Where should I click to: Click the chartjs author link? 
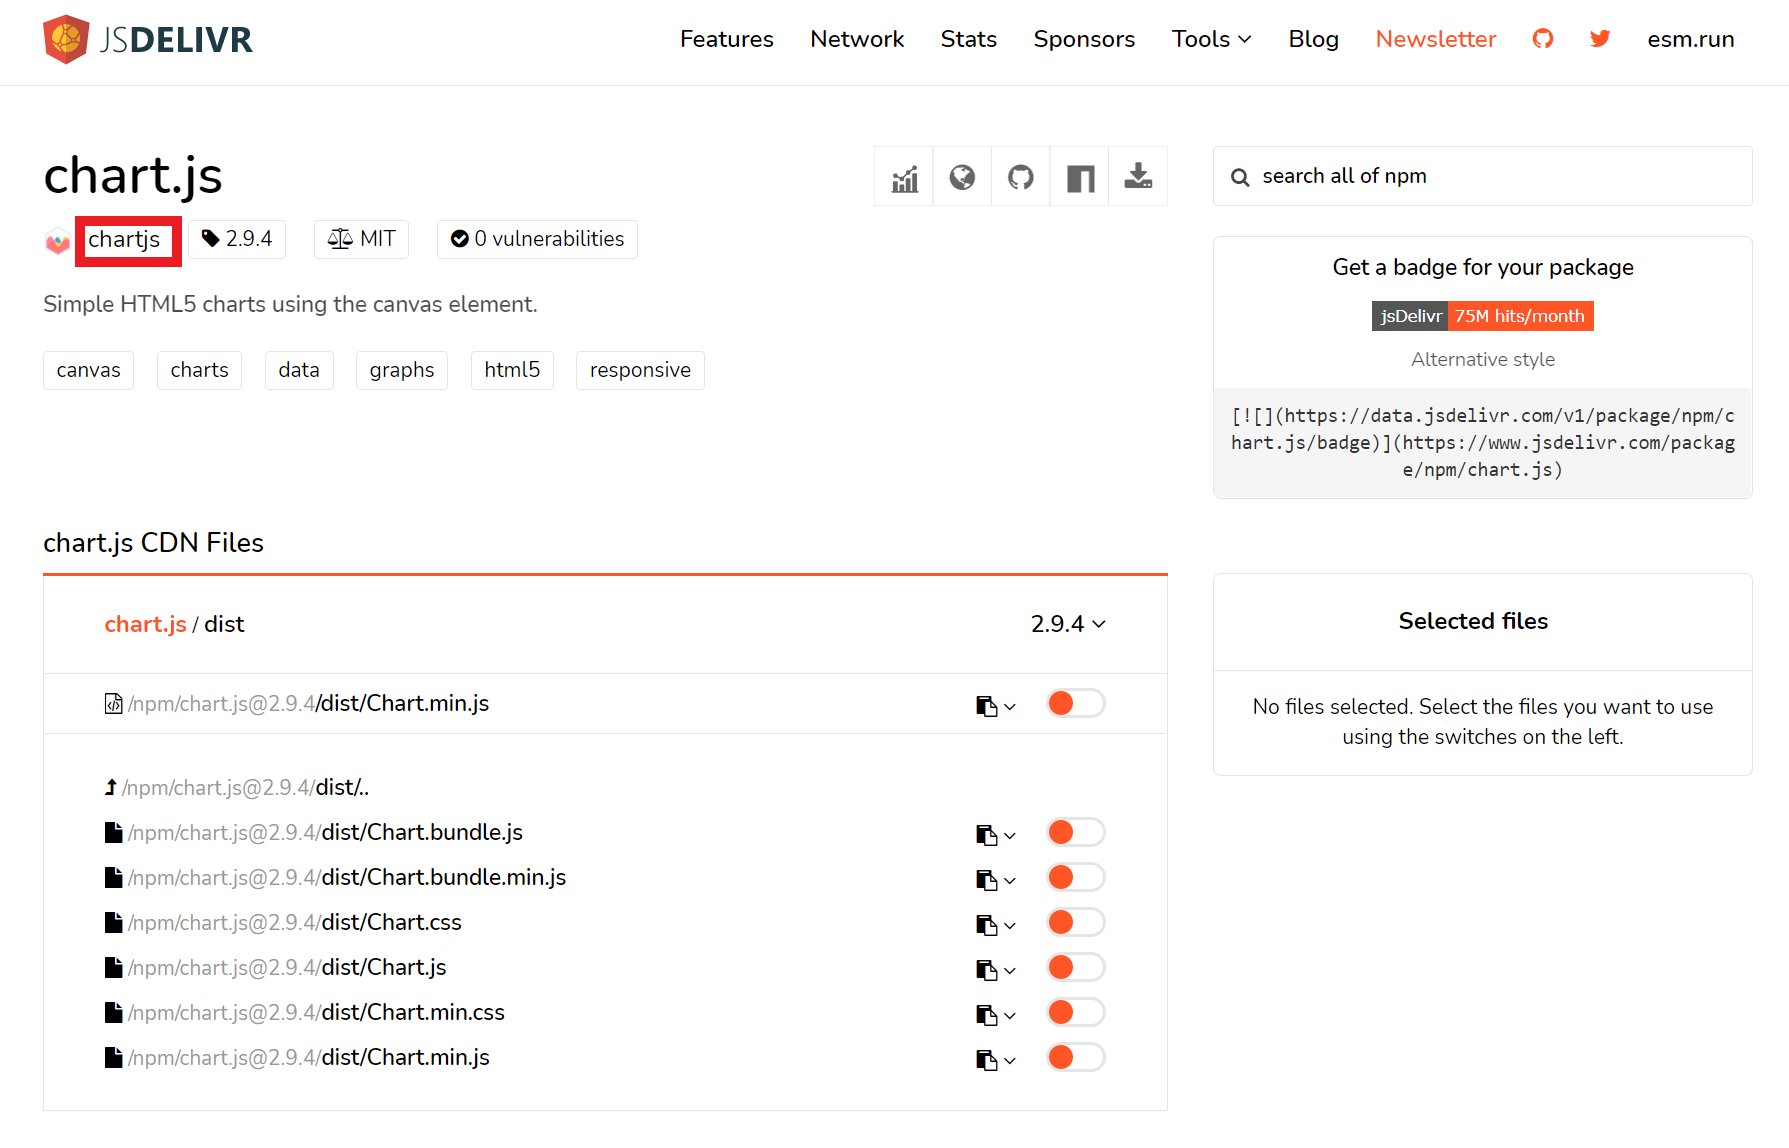[124, 240]
